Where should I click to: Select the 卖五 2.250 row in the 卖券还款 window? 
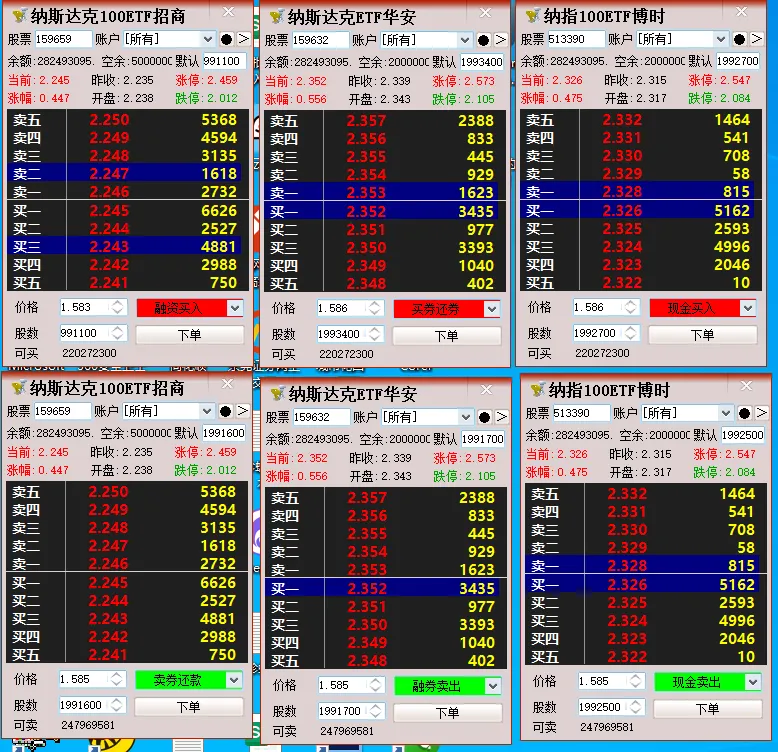click(127, 492)
